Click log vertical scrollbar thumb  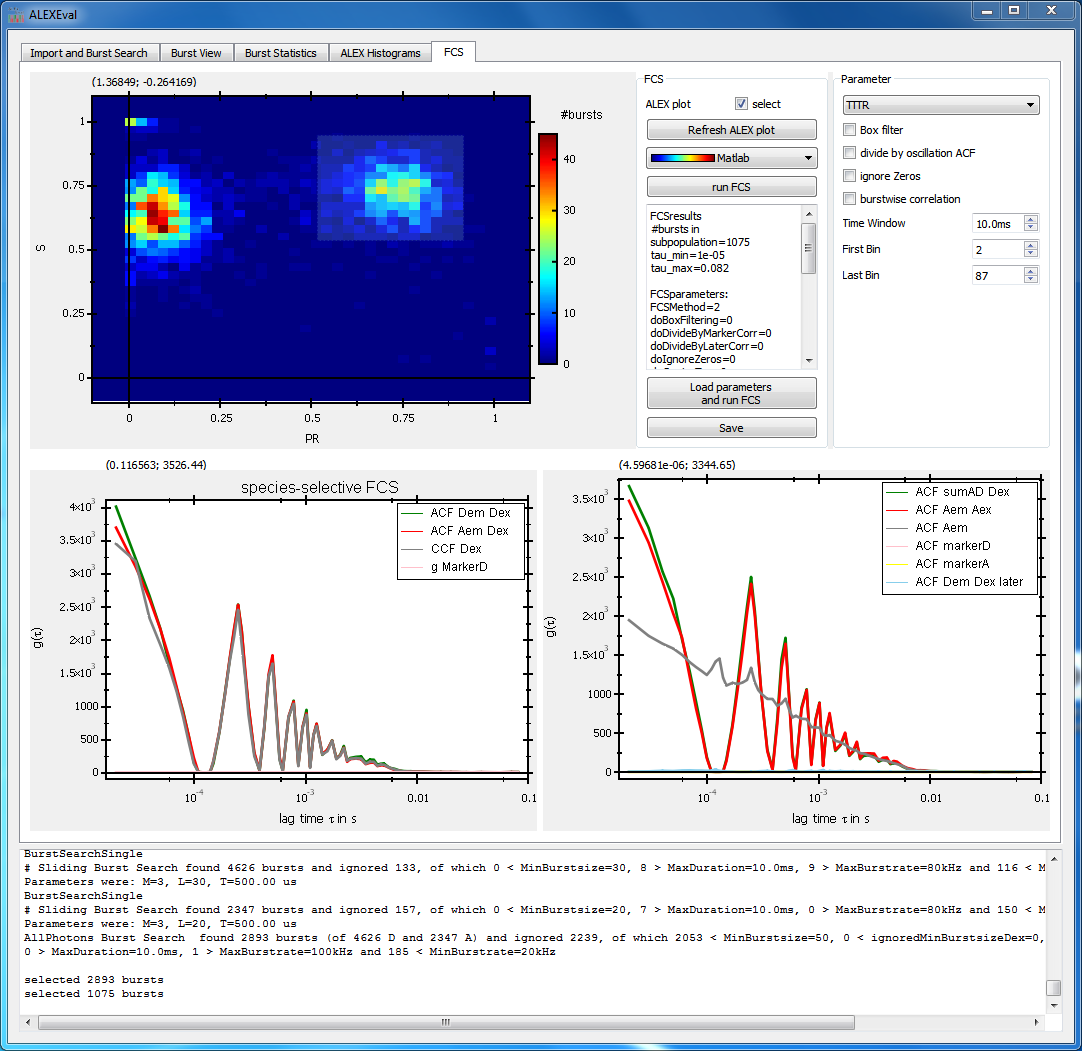point(1053,988)
